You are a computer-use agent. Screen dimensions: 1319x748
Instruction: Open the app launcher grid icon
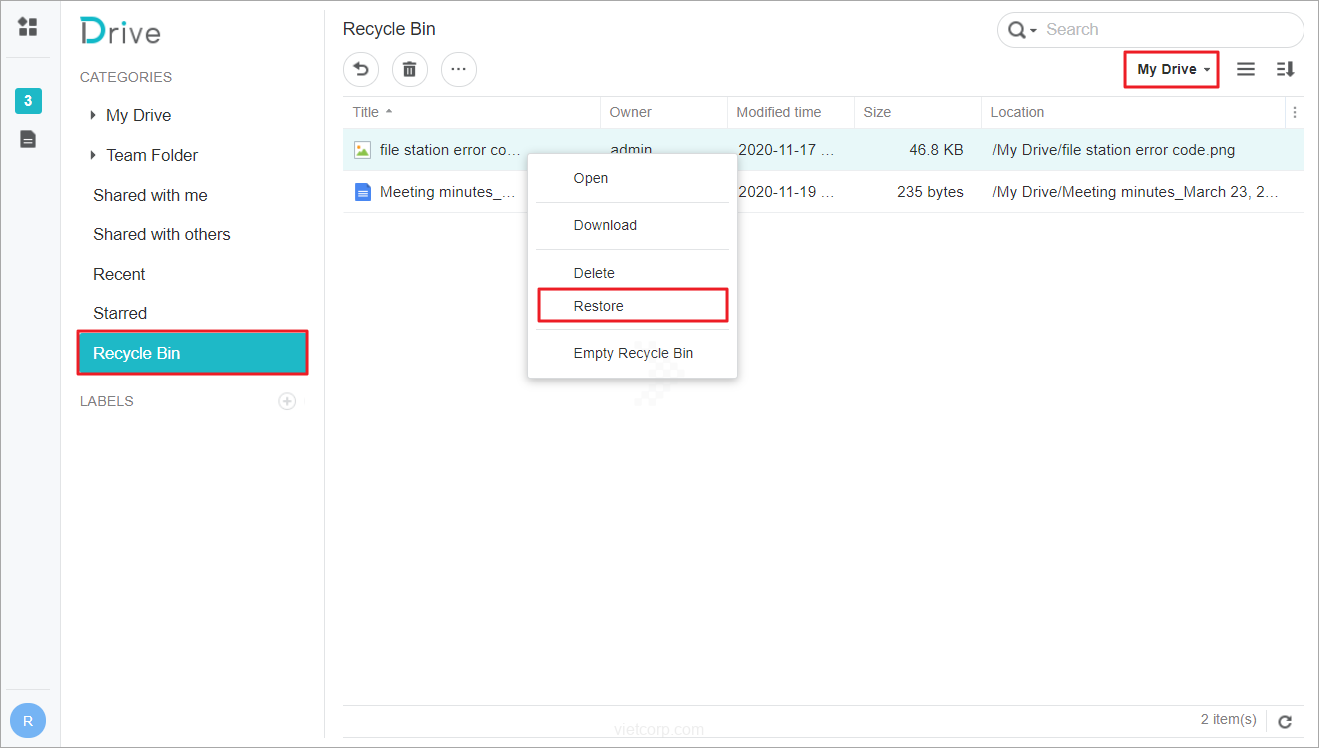tap(28, 27)
